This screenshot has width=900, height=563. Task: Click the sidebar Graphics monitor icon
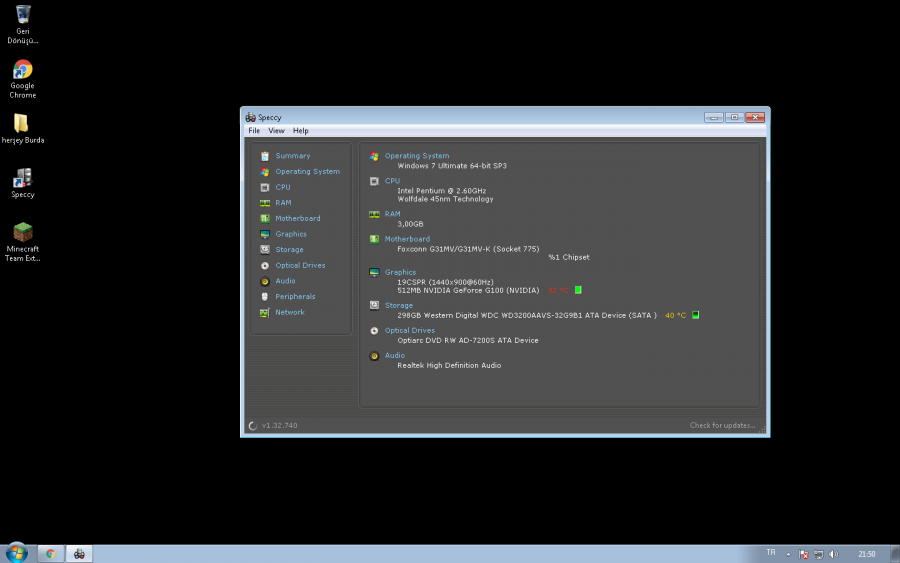[x=265, y=234]
